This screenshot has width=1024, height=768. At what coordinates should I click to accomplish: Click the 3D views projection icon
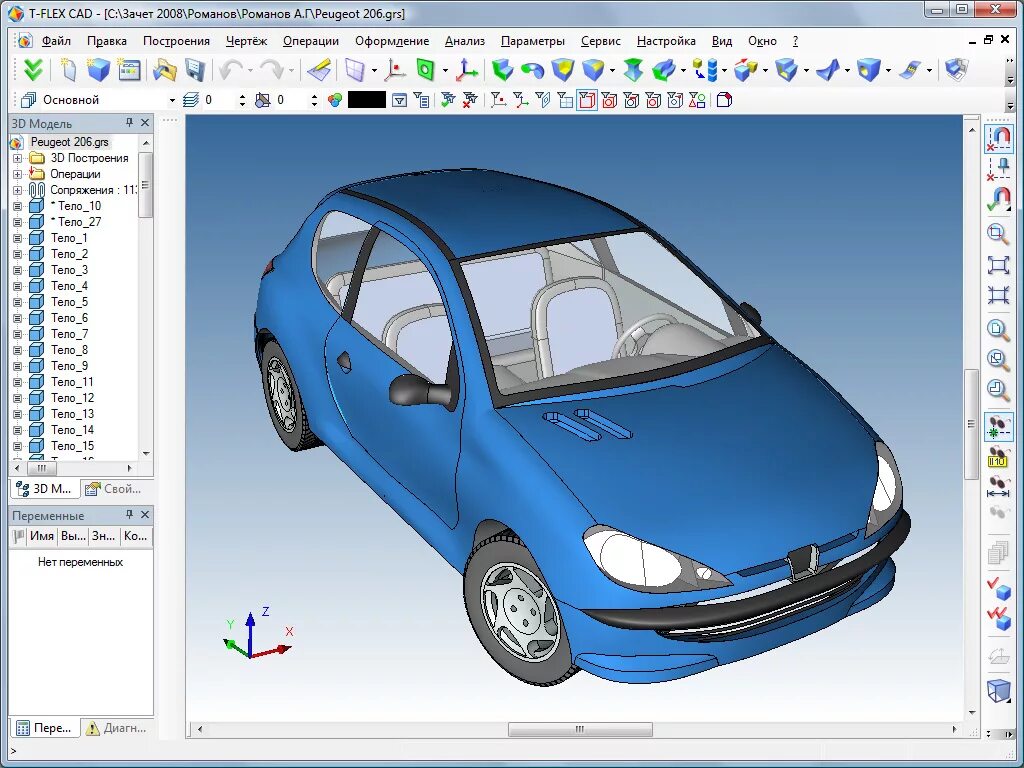click(956, 69)
